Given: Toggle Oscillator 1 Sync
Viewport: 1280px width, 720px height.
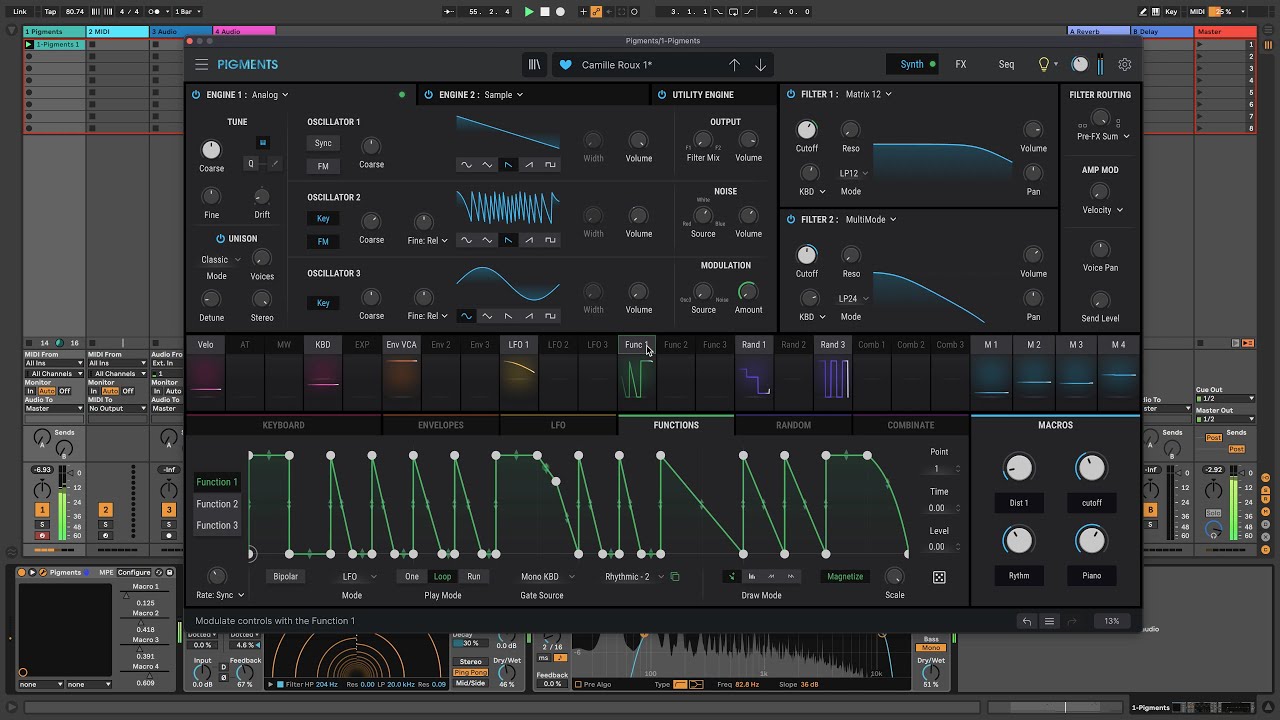Looking at the screenshot, I should click(x=323, y=143).
